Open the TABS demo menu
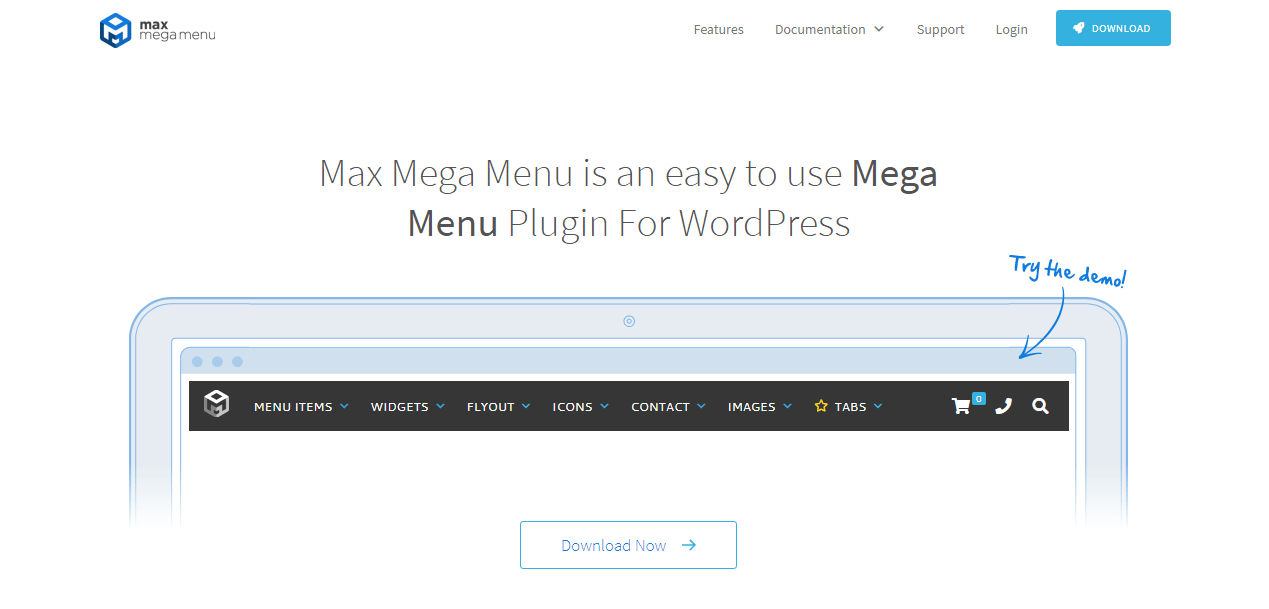The width and height of the screenshot is (1269, 609). click(x=849, y=407)
